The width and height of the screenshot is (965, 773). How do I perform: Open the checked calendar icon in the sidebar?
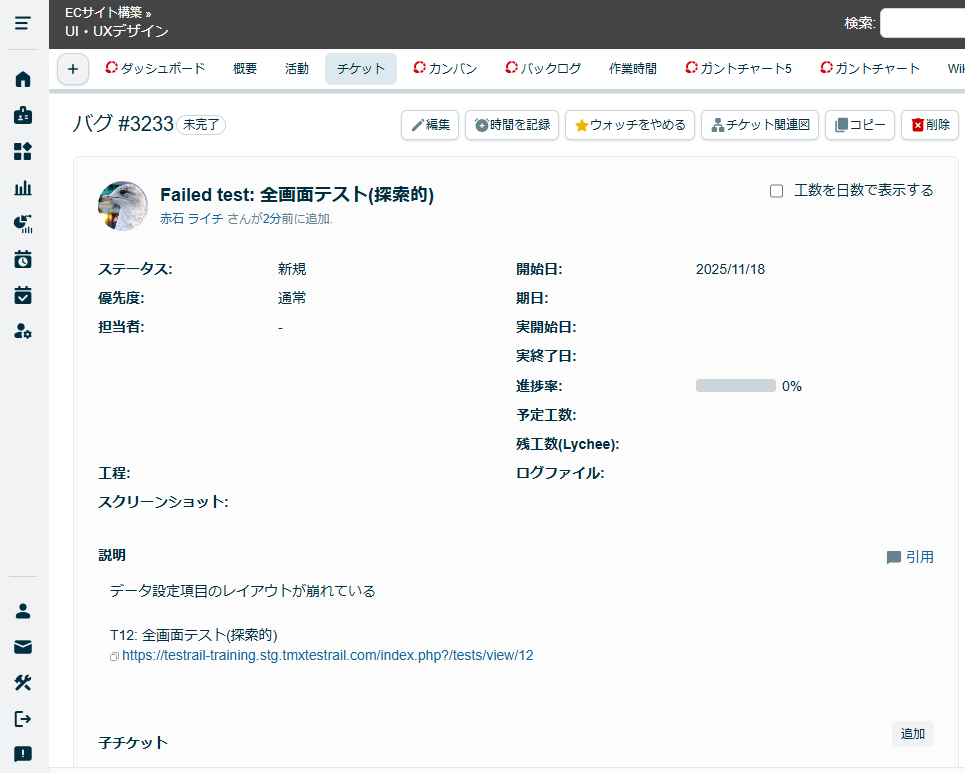23,295
